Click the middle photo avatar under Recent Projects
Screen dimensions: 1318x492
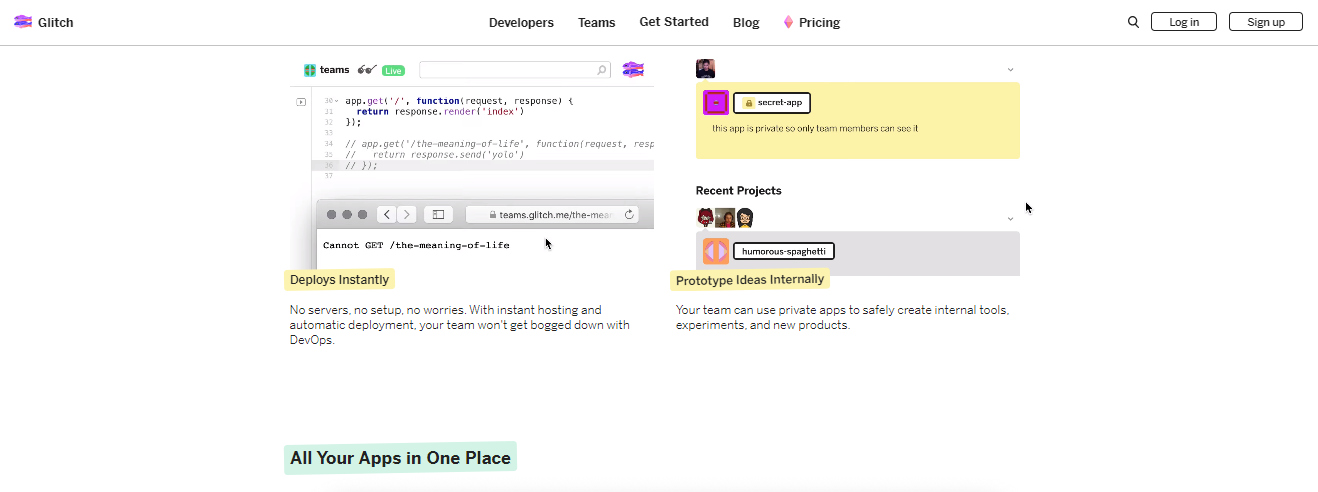tap(725, 218)
